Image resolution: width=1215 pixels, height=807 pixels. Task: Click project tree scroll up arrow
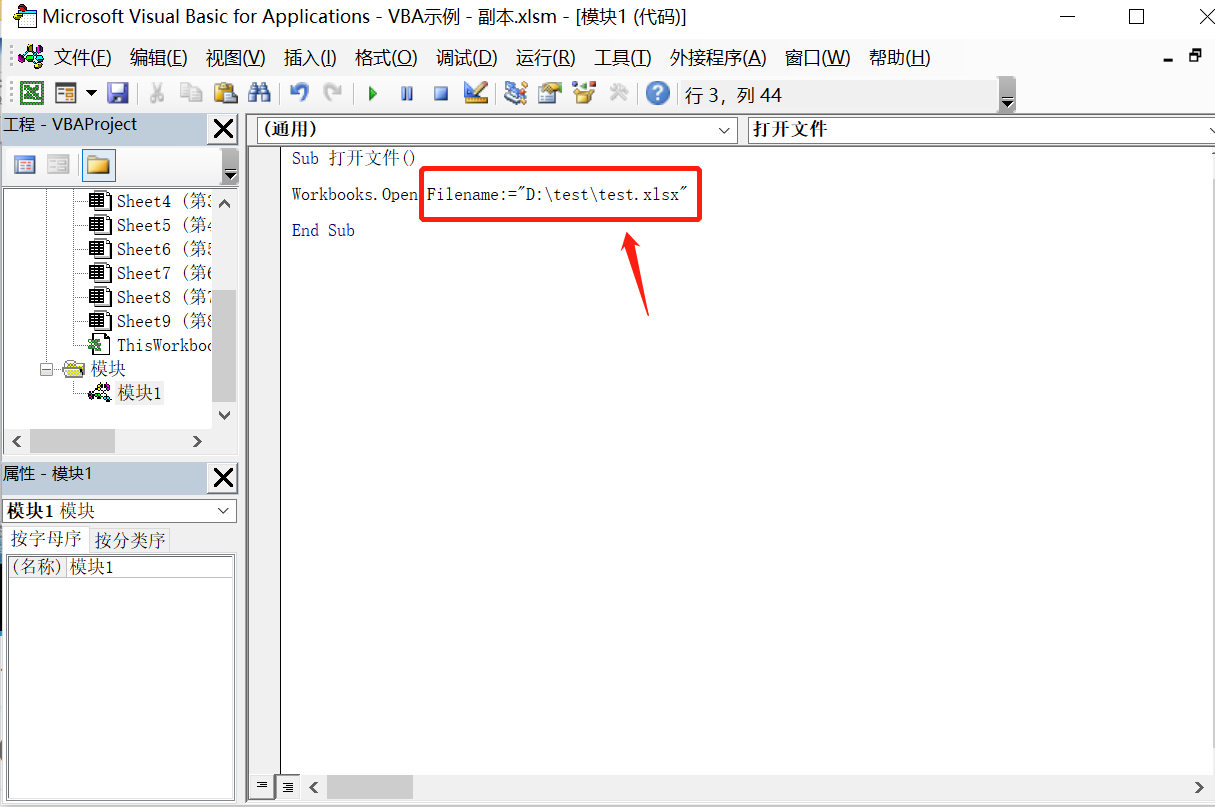click(224, 203)
